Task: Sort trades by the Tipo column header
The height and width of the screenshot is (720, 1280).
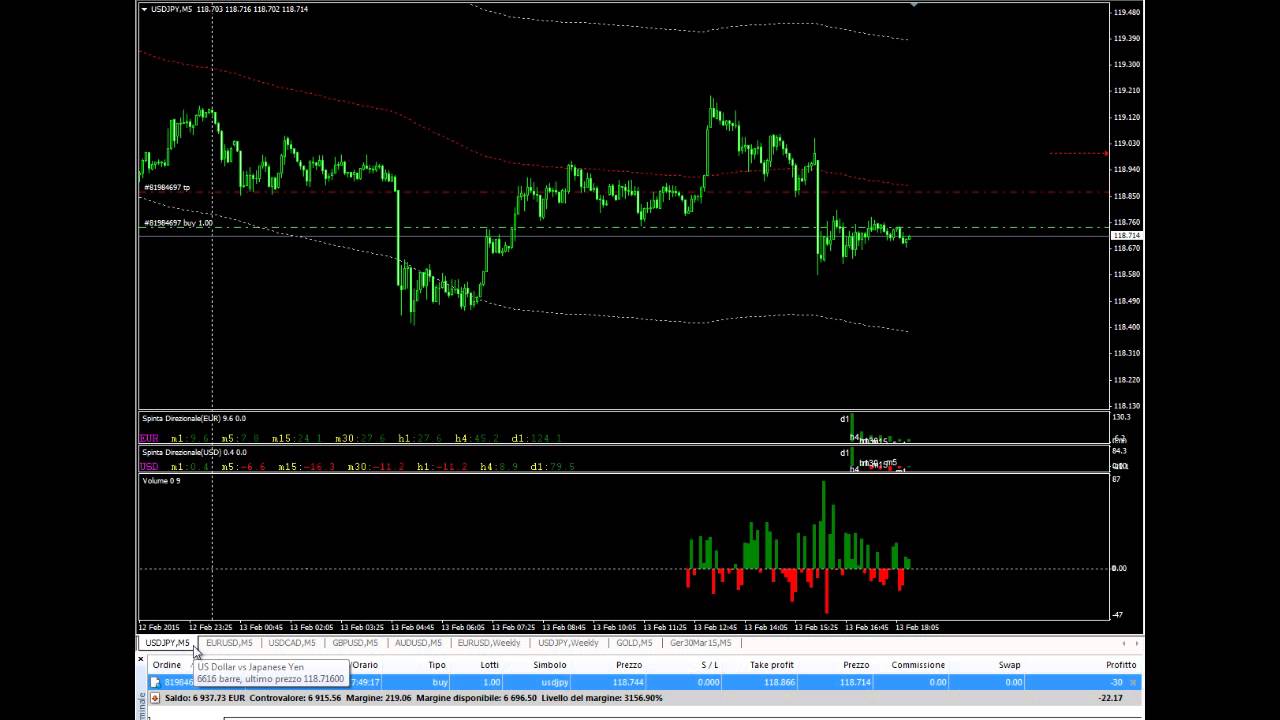Action: (437, 665)
